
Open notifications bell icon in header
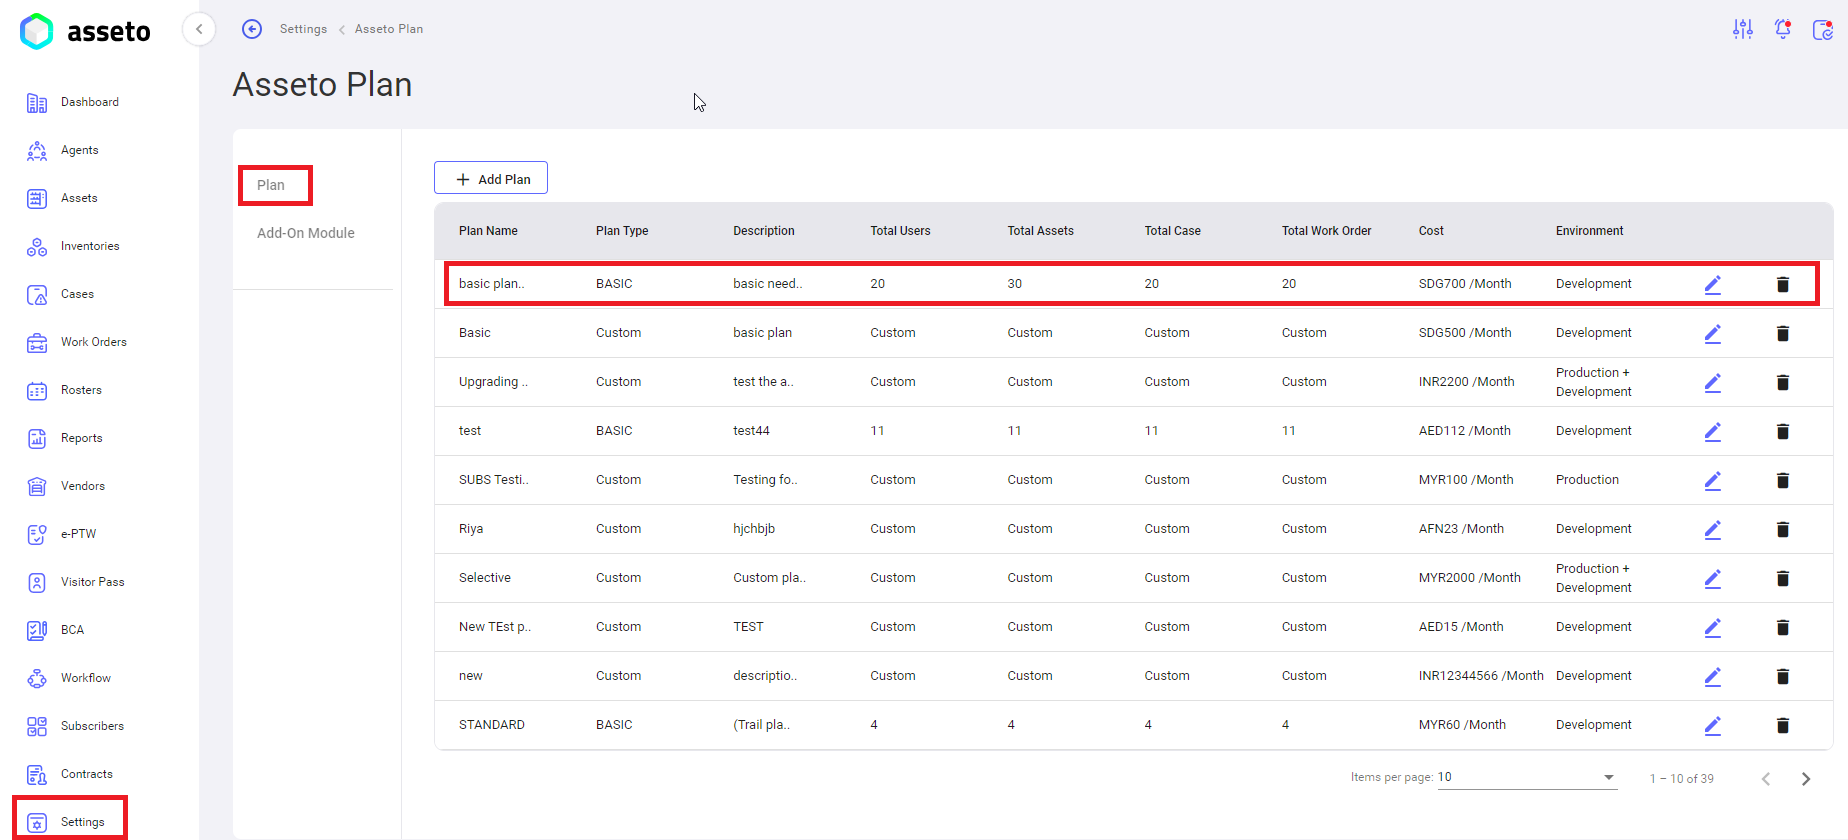click(x=1783, y=29)
